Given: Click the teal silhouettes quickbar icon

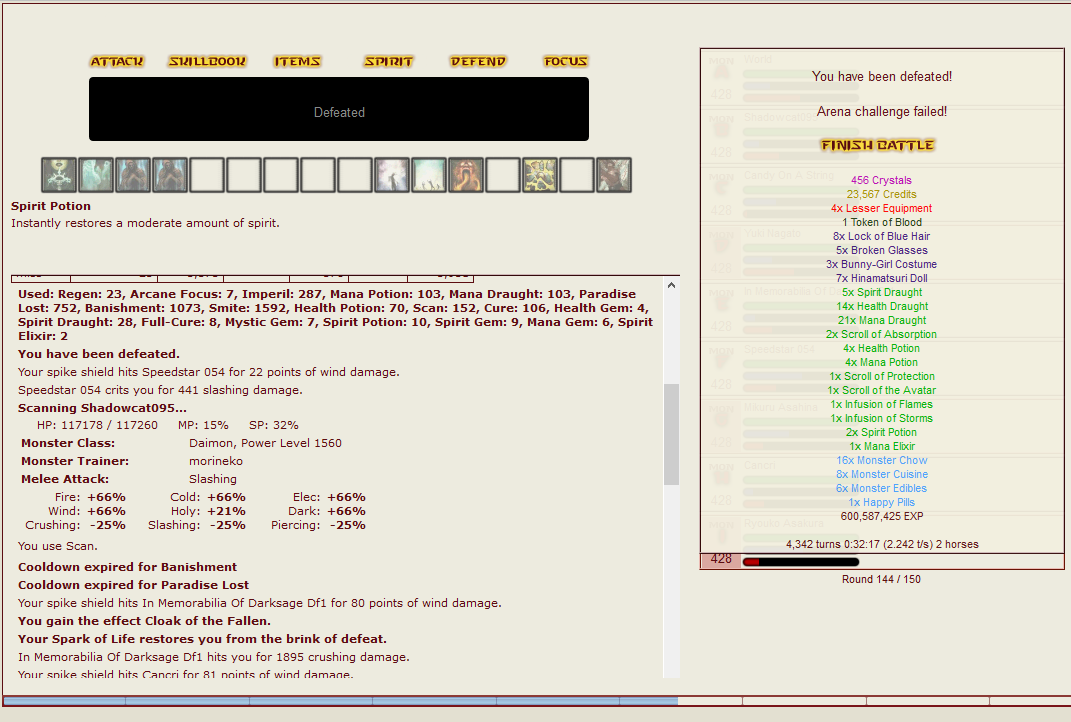Looking at the screenshot, I should point(429,175).
